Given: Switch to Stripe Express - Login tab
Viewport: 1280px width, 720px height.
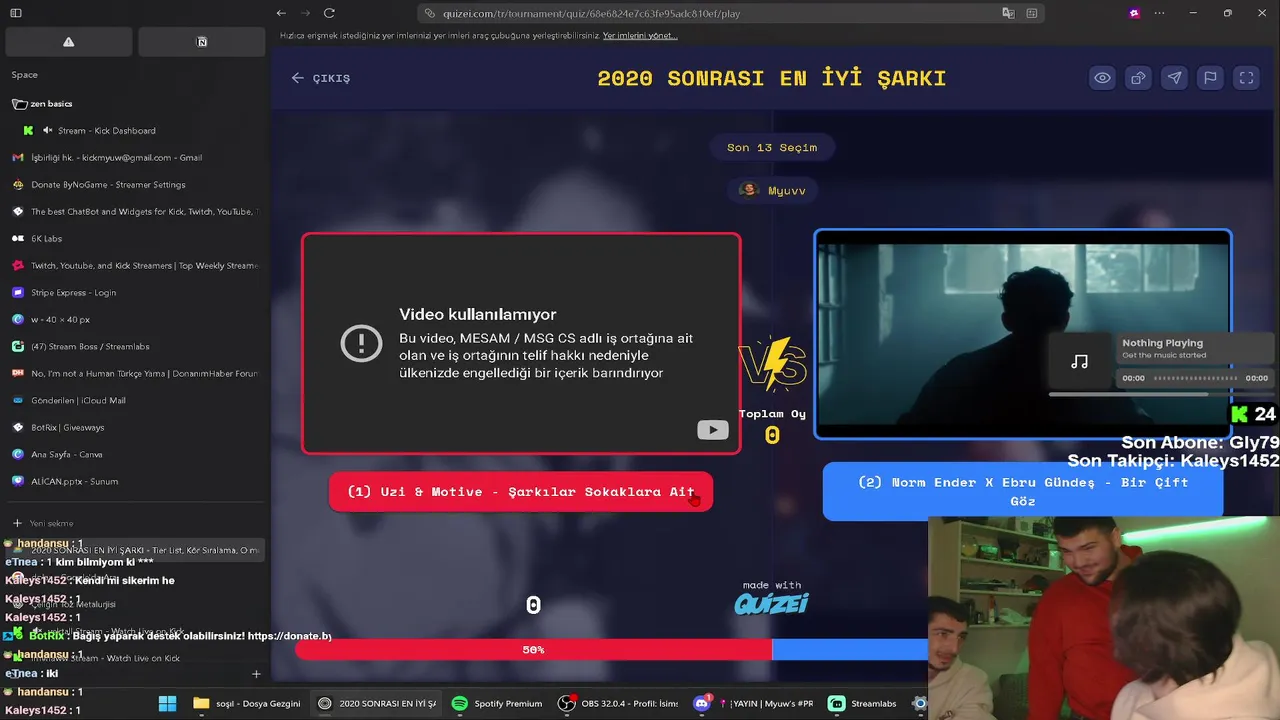Looking at the screenshot, I should tap(135, 293).
